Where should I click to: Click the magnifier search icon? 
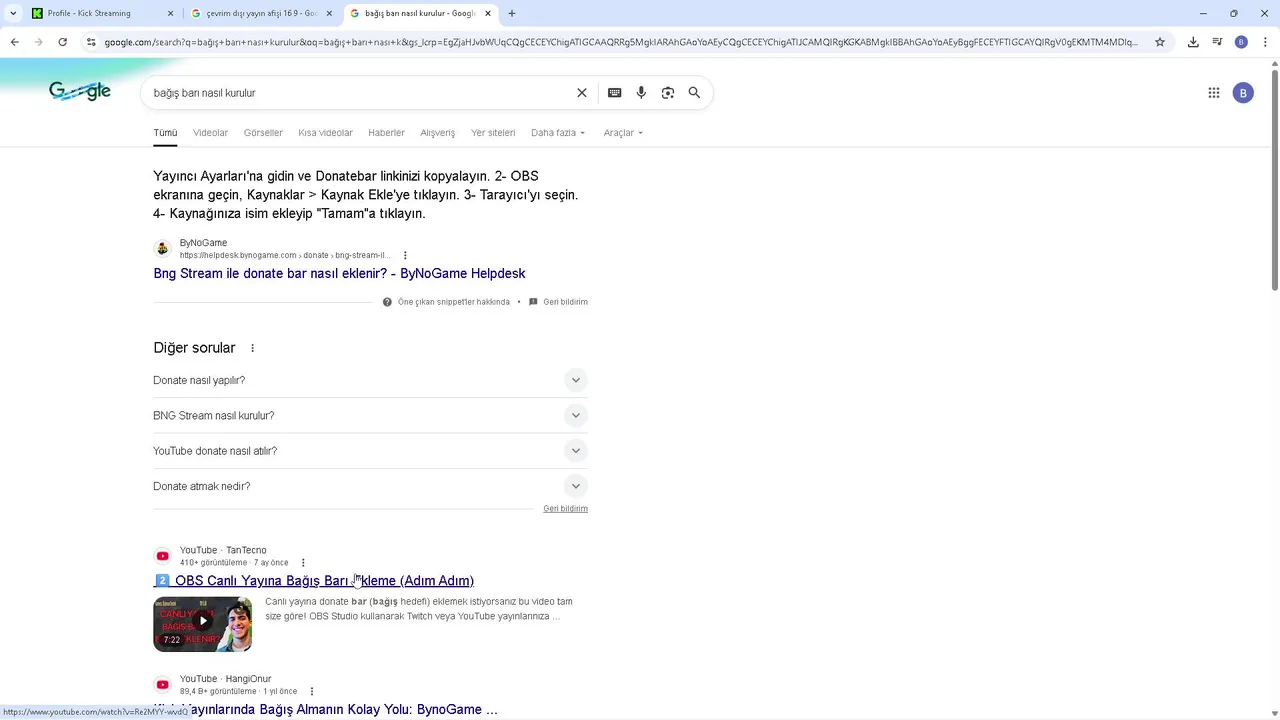694,93
